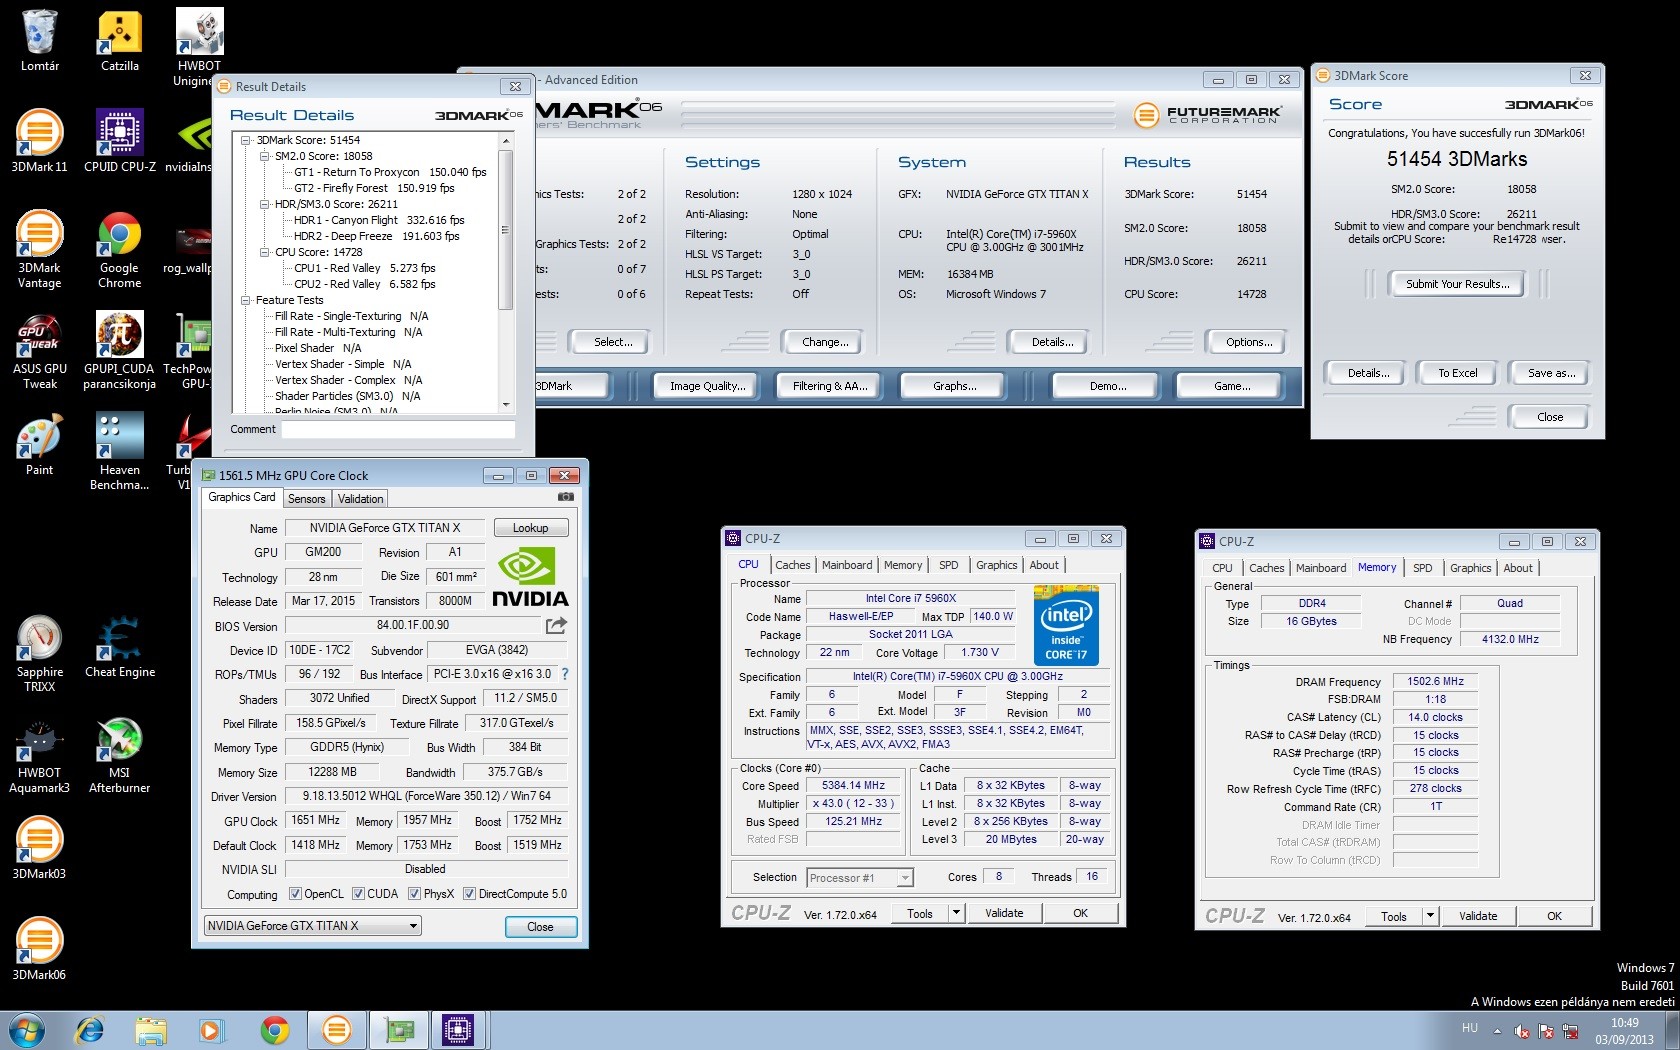Open the Windows Start button
The width and height of the screenshot is (1680, 1050).
click(26, 1030)
